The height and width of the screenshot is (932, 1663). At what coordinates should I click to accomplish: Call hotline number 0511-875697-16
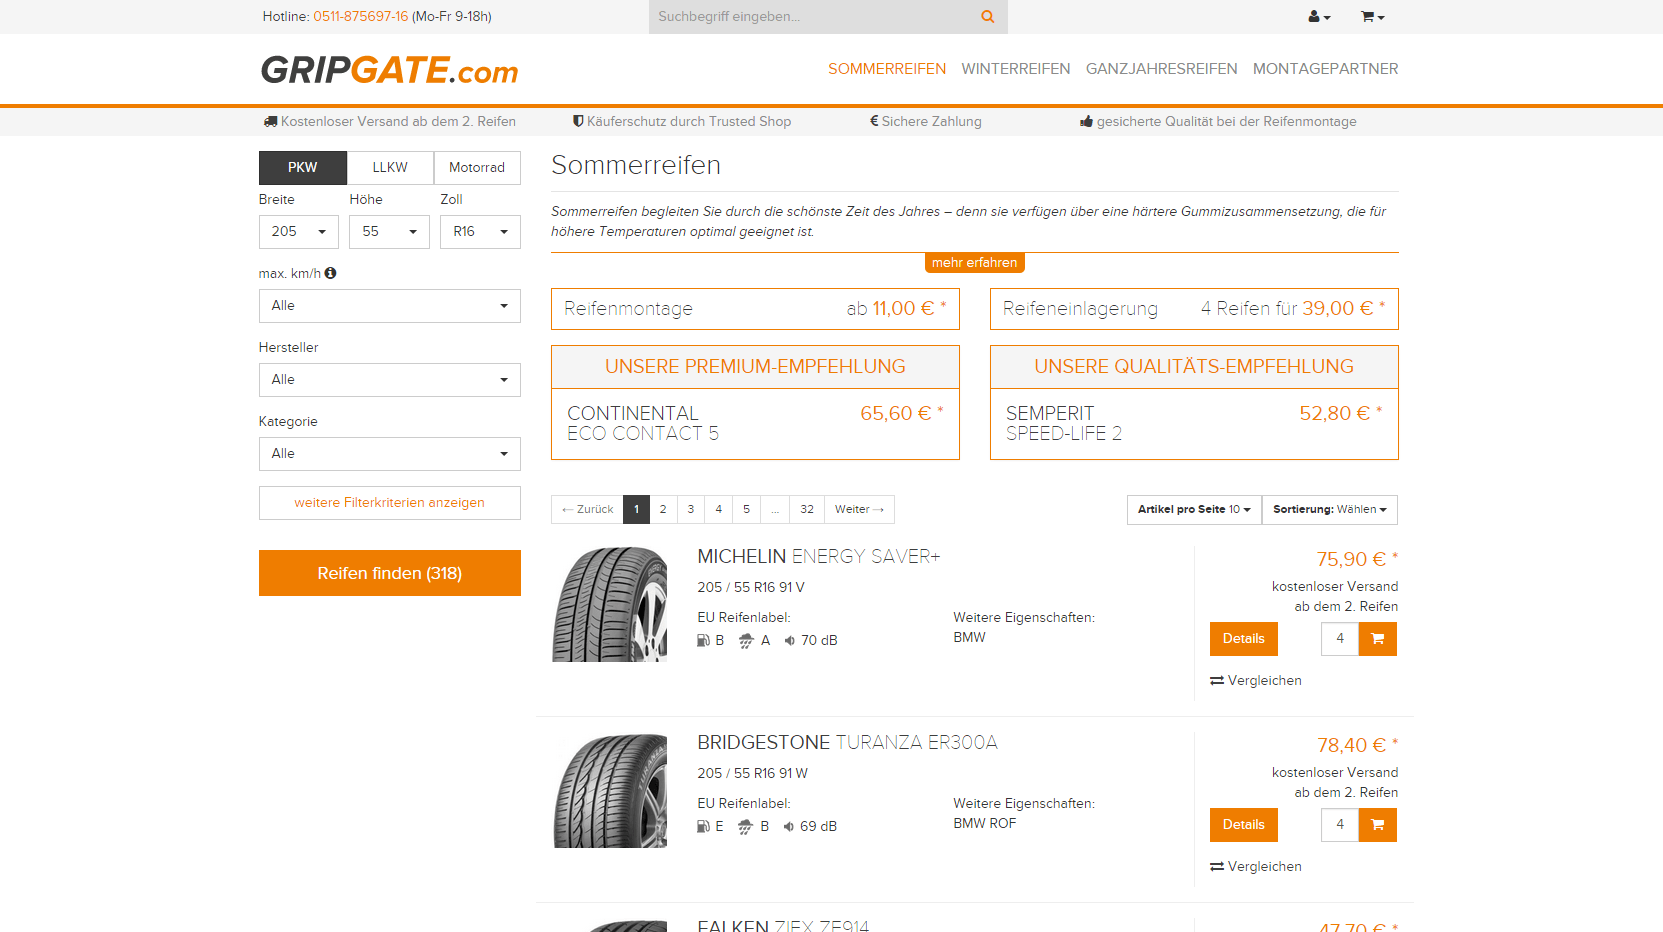361,17
